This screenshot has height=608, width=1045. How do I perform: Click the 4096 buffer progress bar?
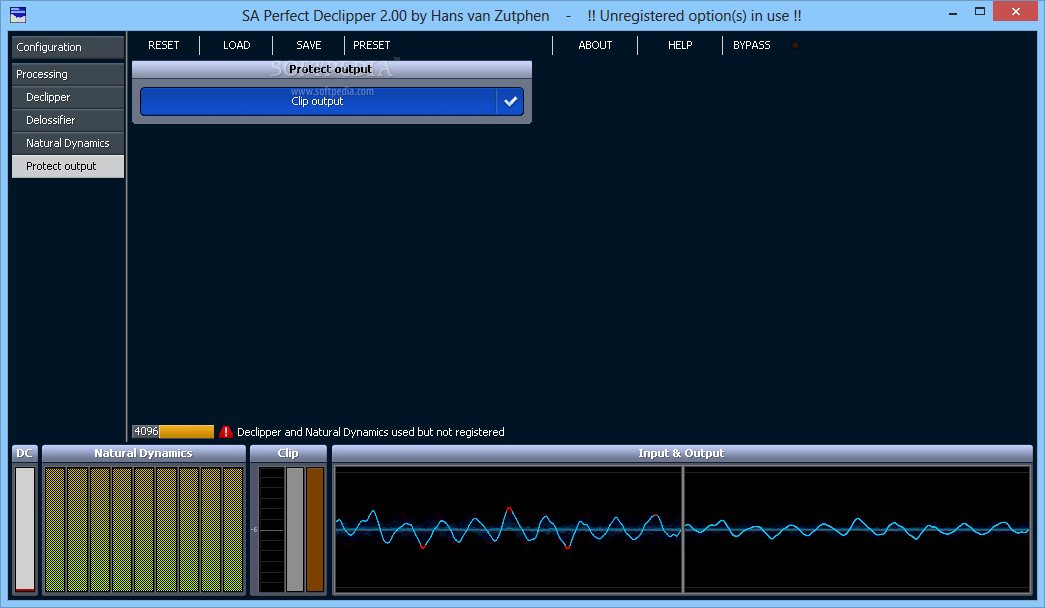coord(173,432)
